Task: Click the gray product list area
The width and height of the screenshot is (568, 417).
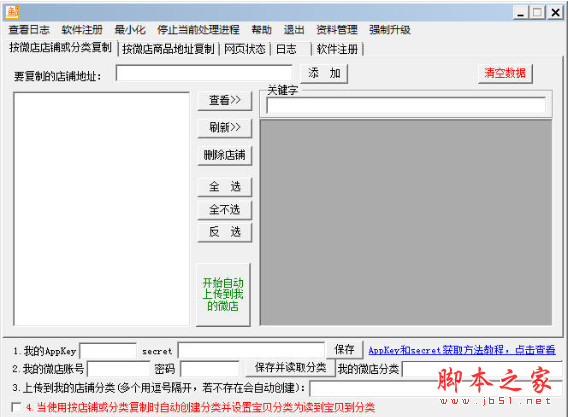Action: (406, 222)
